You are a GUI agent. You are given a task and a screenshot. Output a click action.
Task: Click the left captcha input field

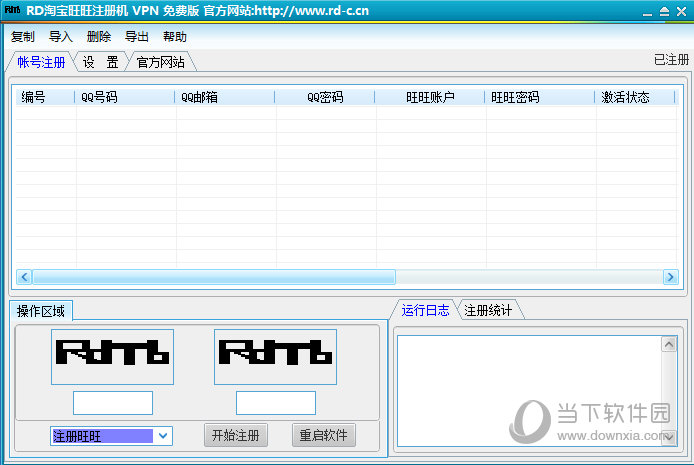coord(113,403)
